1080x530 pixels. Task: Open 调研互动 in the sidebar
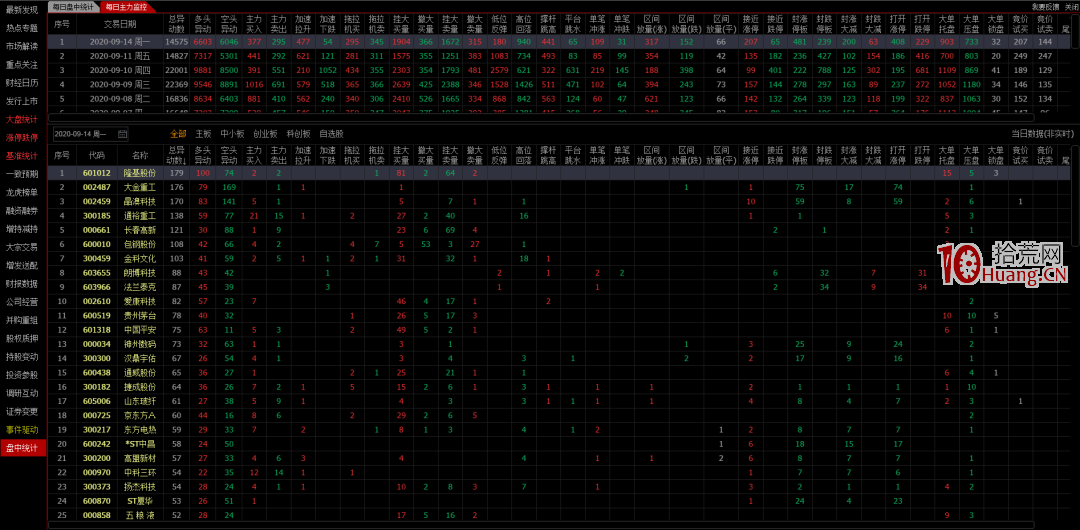[x=23, y=393]
